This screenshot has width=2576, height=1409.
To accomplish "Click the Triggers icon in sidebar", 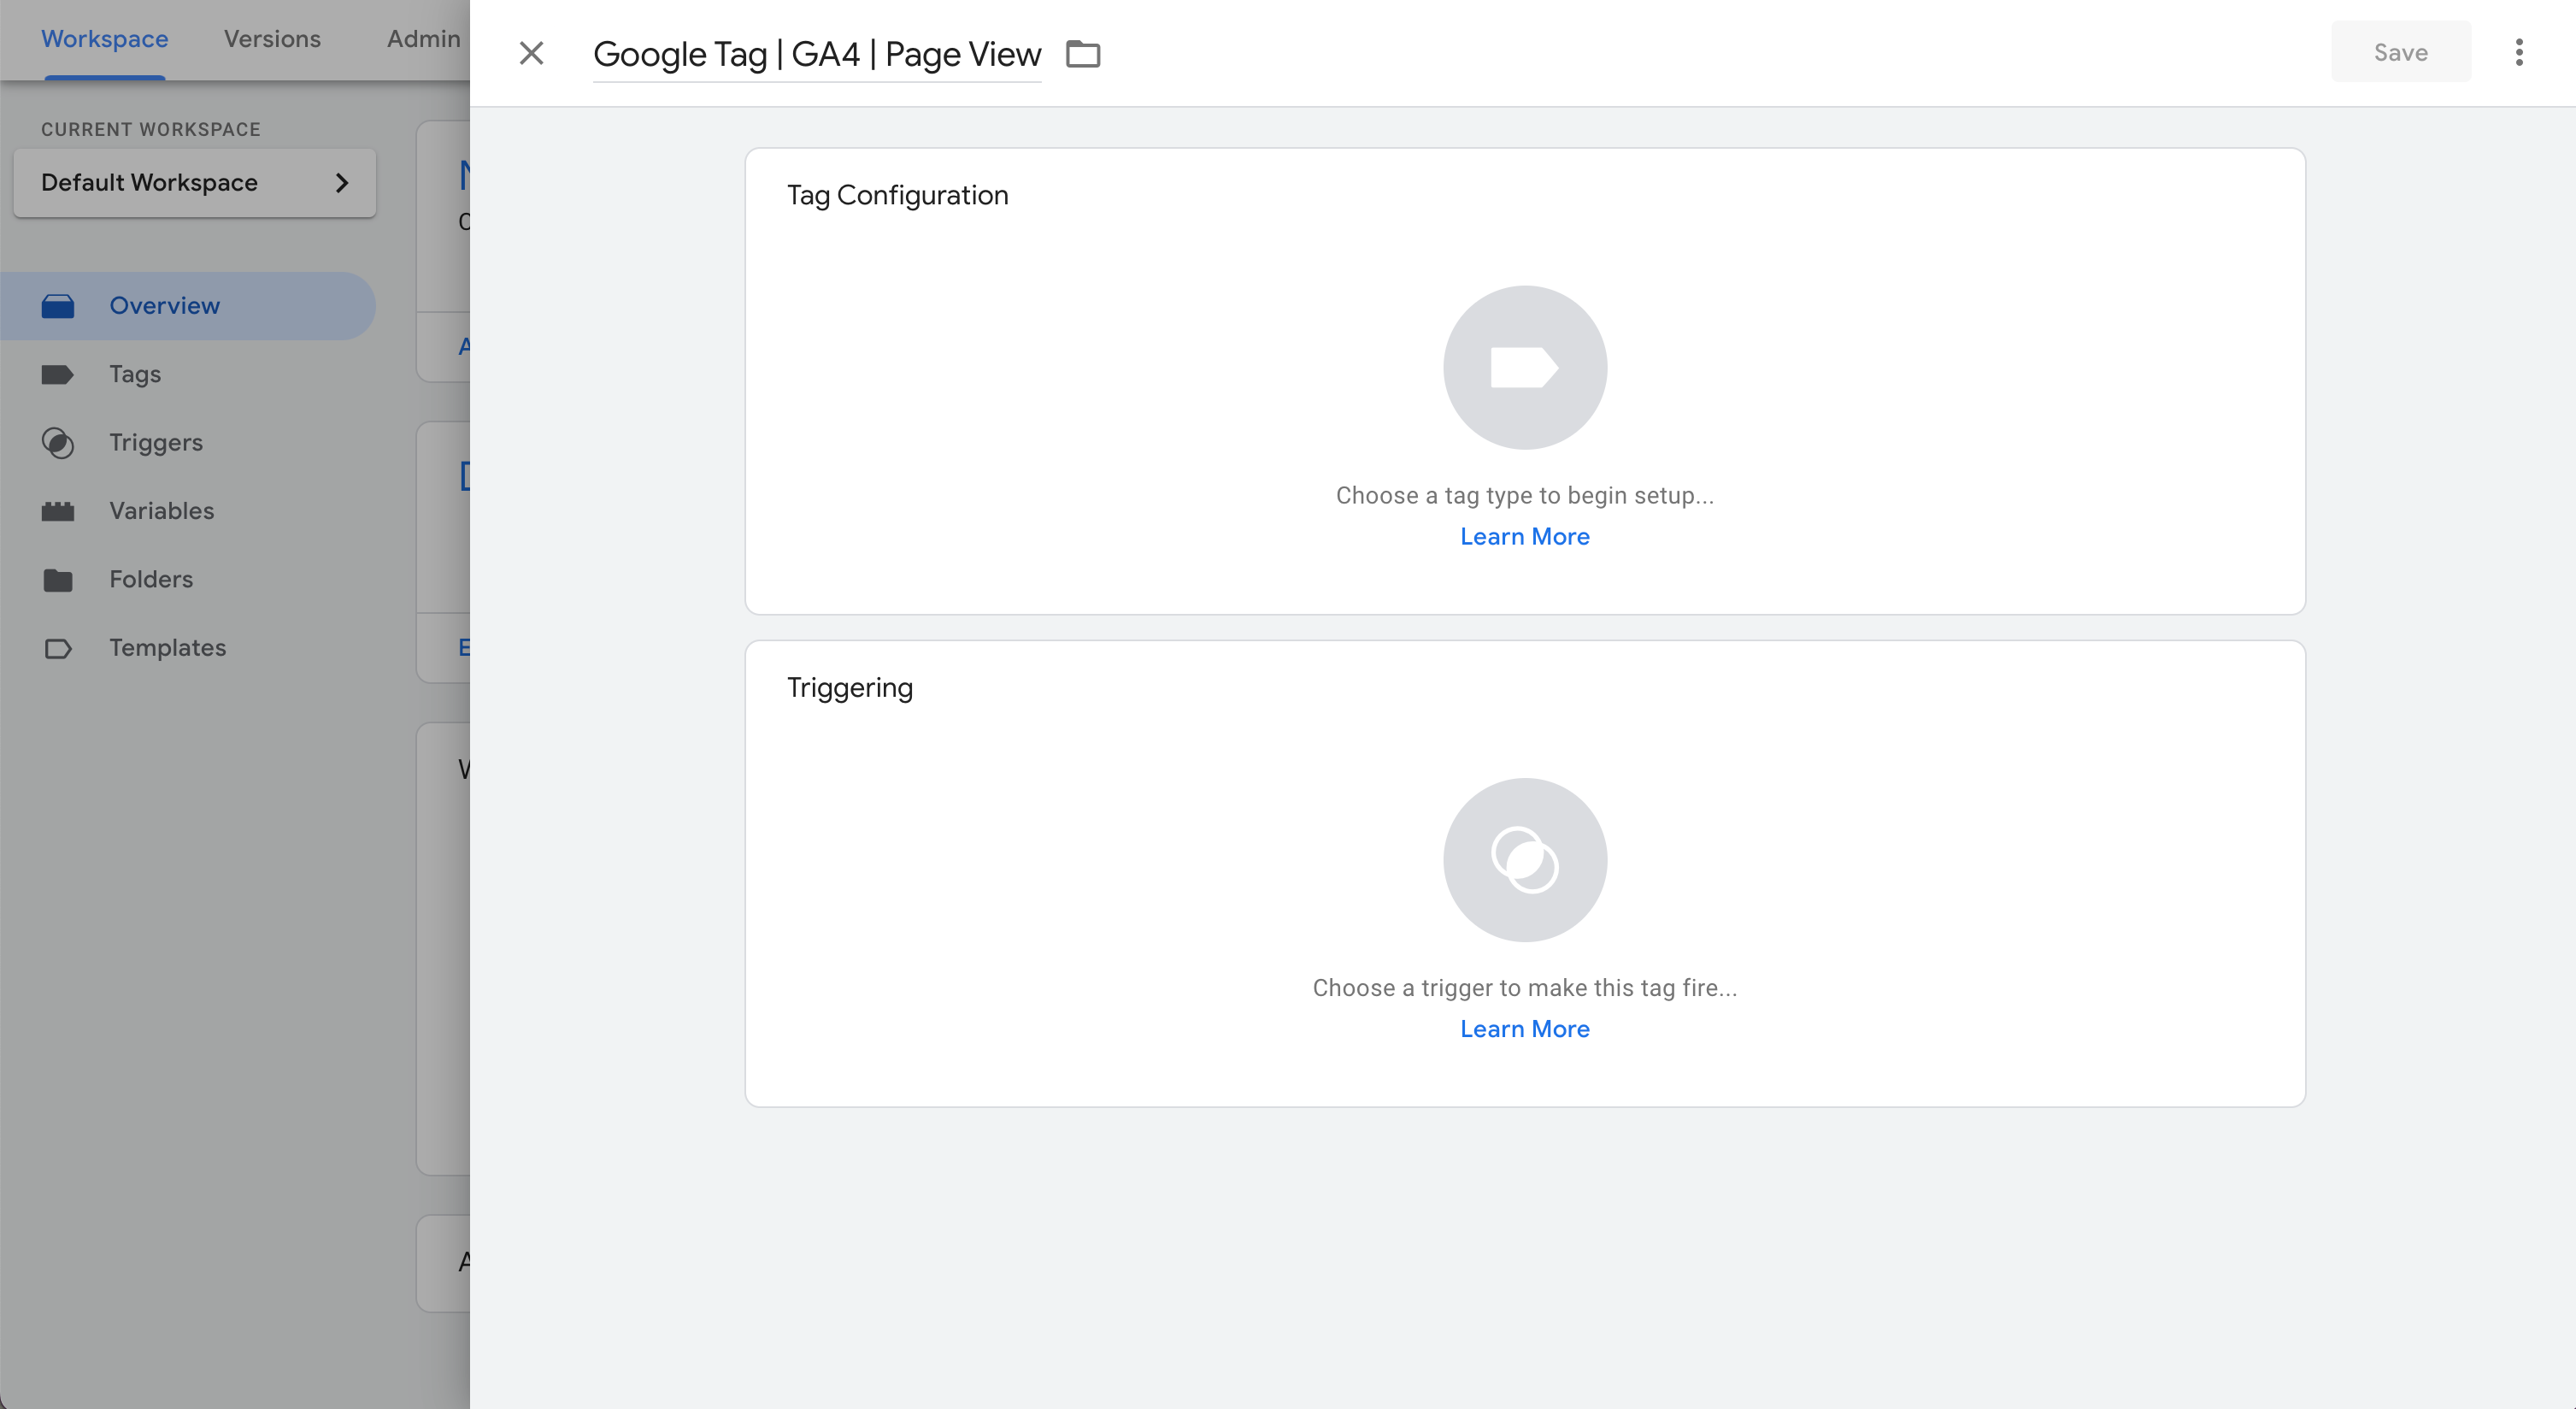I will (x=58, y=443).
